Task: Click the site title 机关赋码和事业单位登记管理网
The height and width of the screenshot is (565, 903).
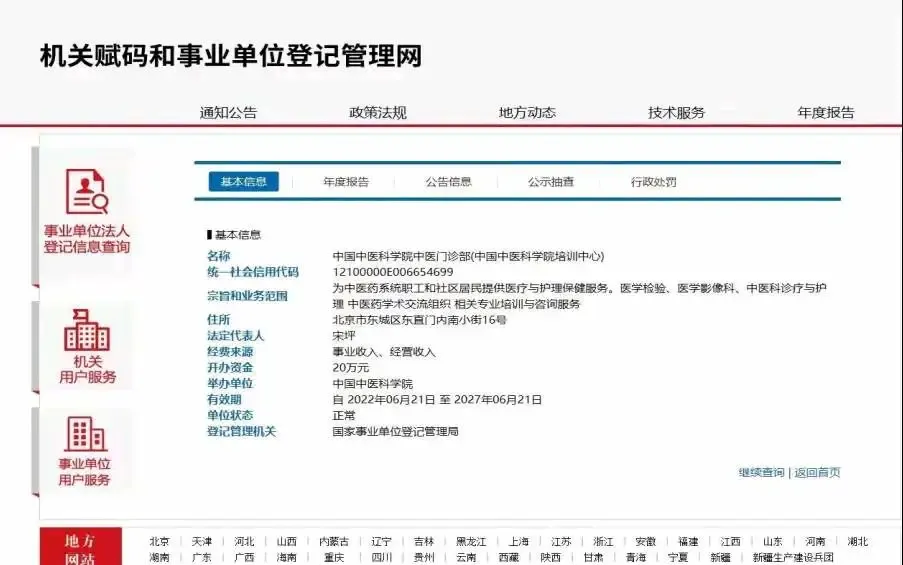Action: 231,56
